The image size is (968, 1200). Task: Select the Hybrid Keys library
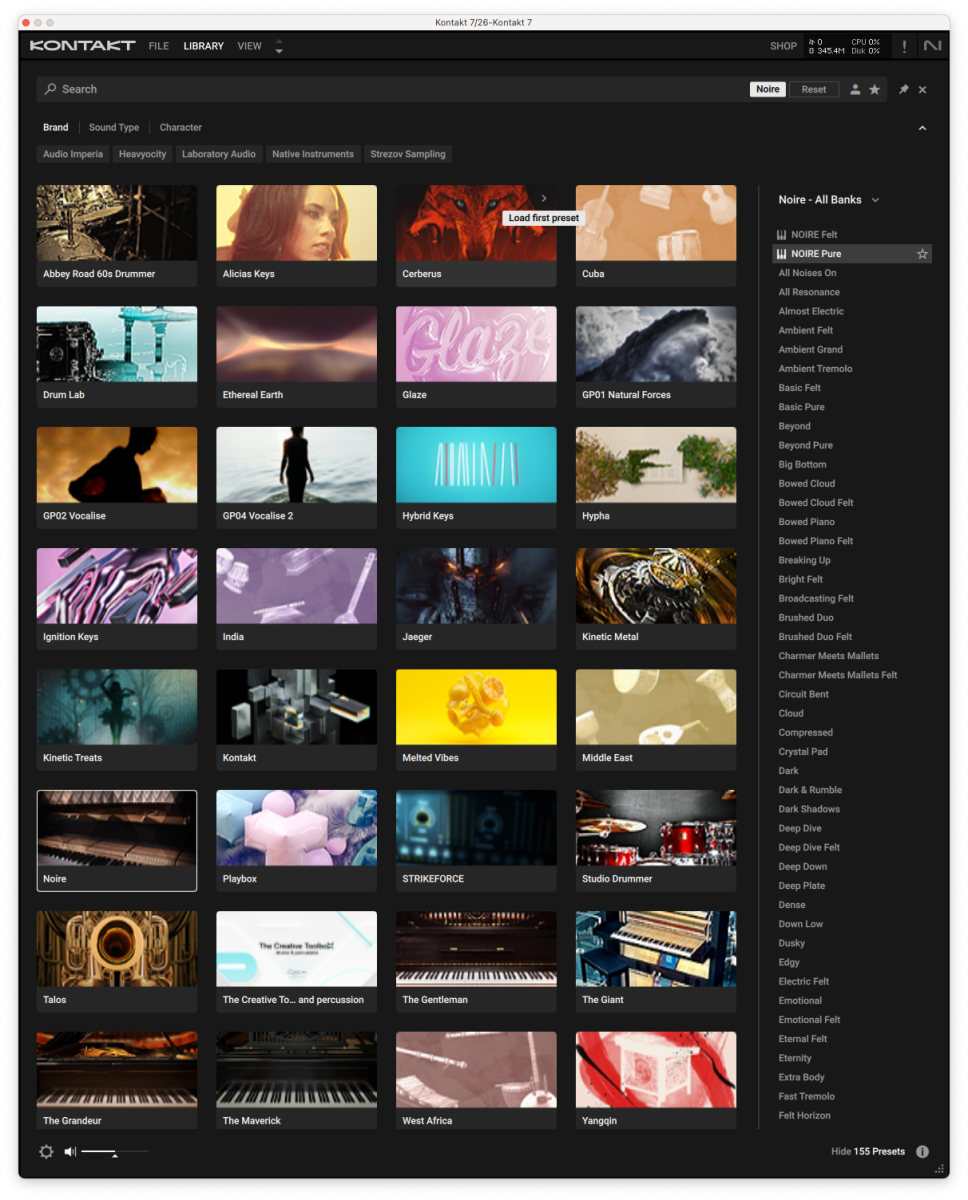coord(476,478)
